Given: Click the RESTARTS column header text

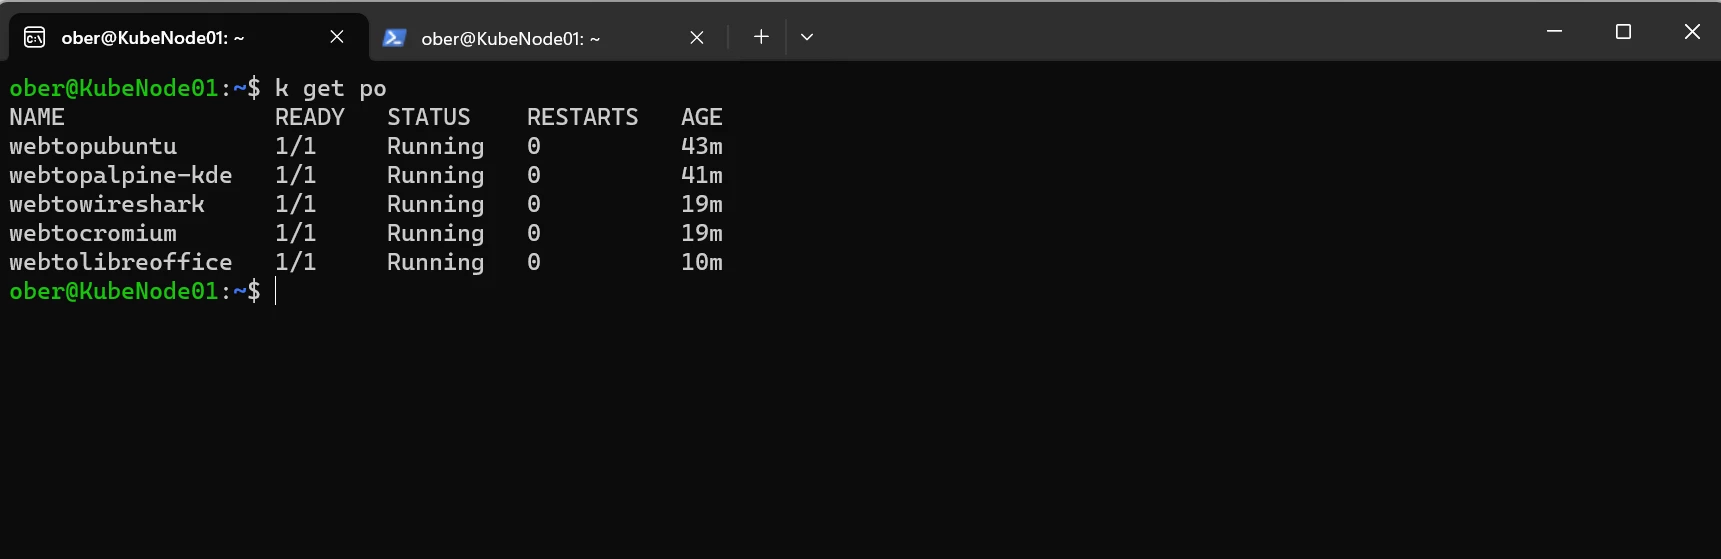Looking at the screenshot, I should (x=583, y=117).
